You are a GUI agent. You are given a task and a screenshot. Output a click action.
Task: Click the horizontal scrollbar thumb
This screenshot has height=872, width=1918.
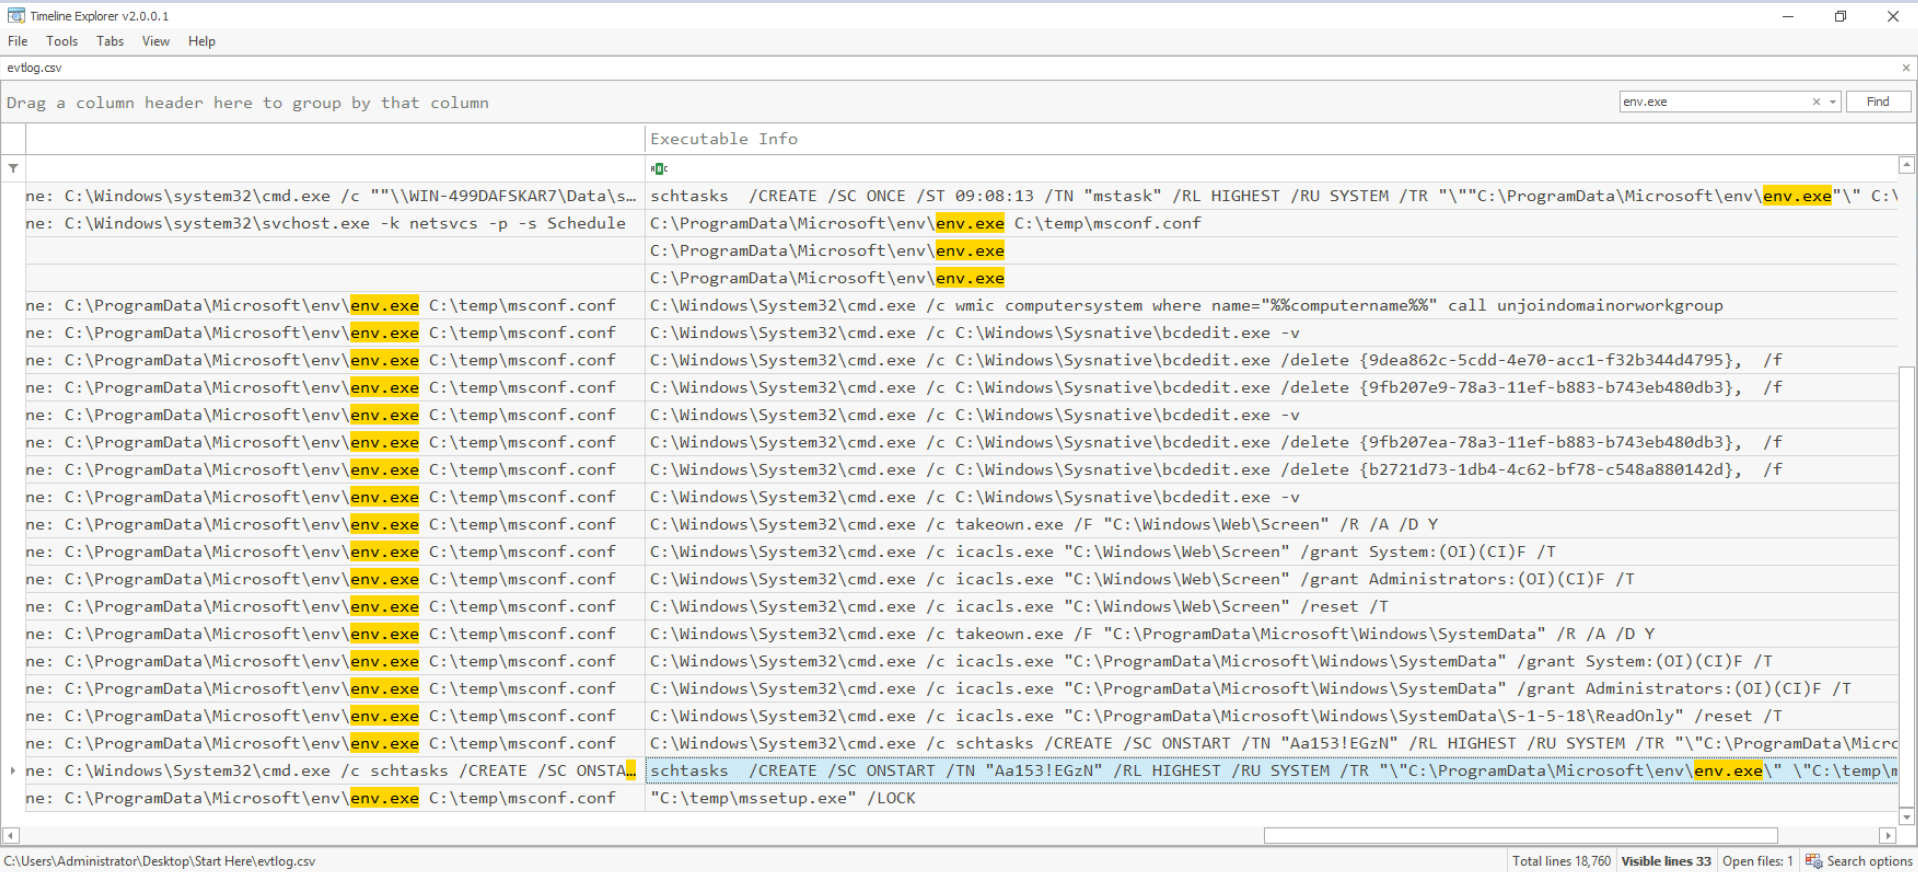click(1520, 836)
